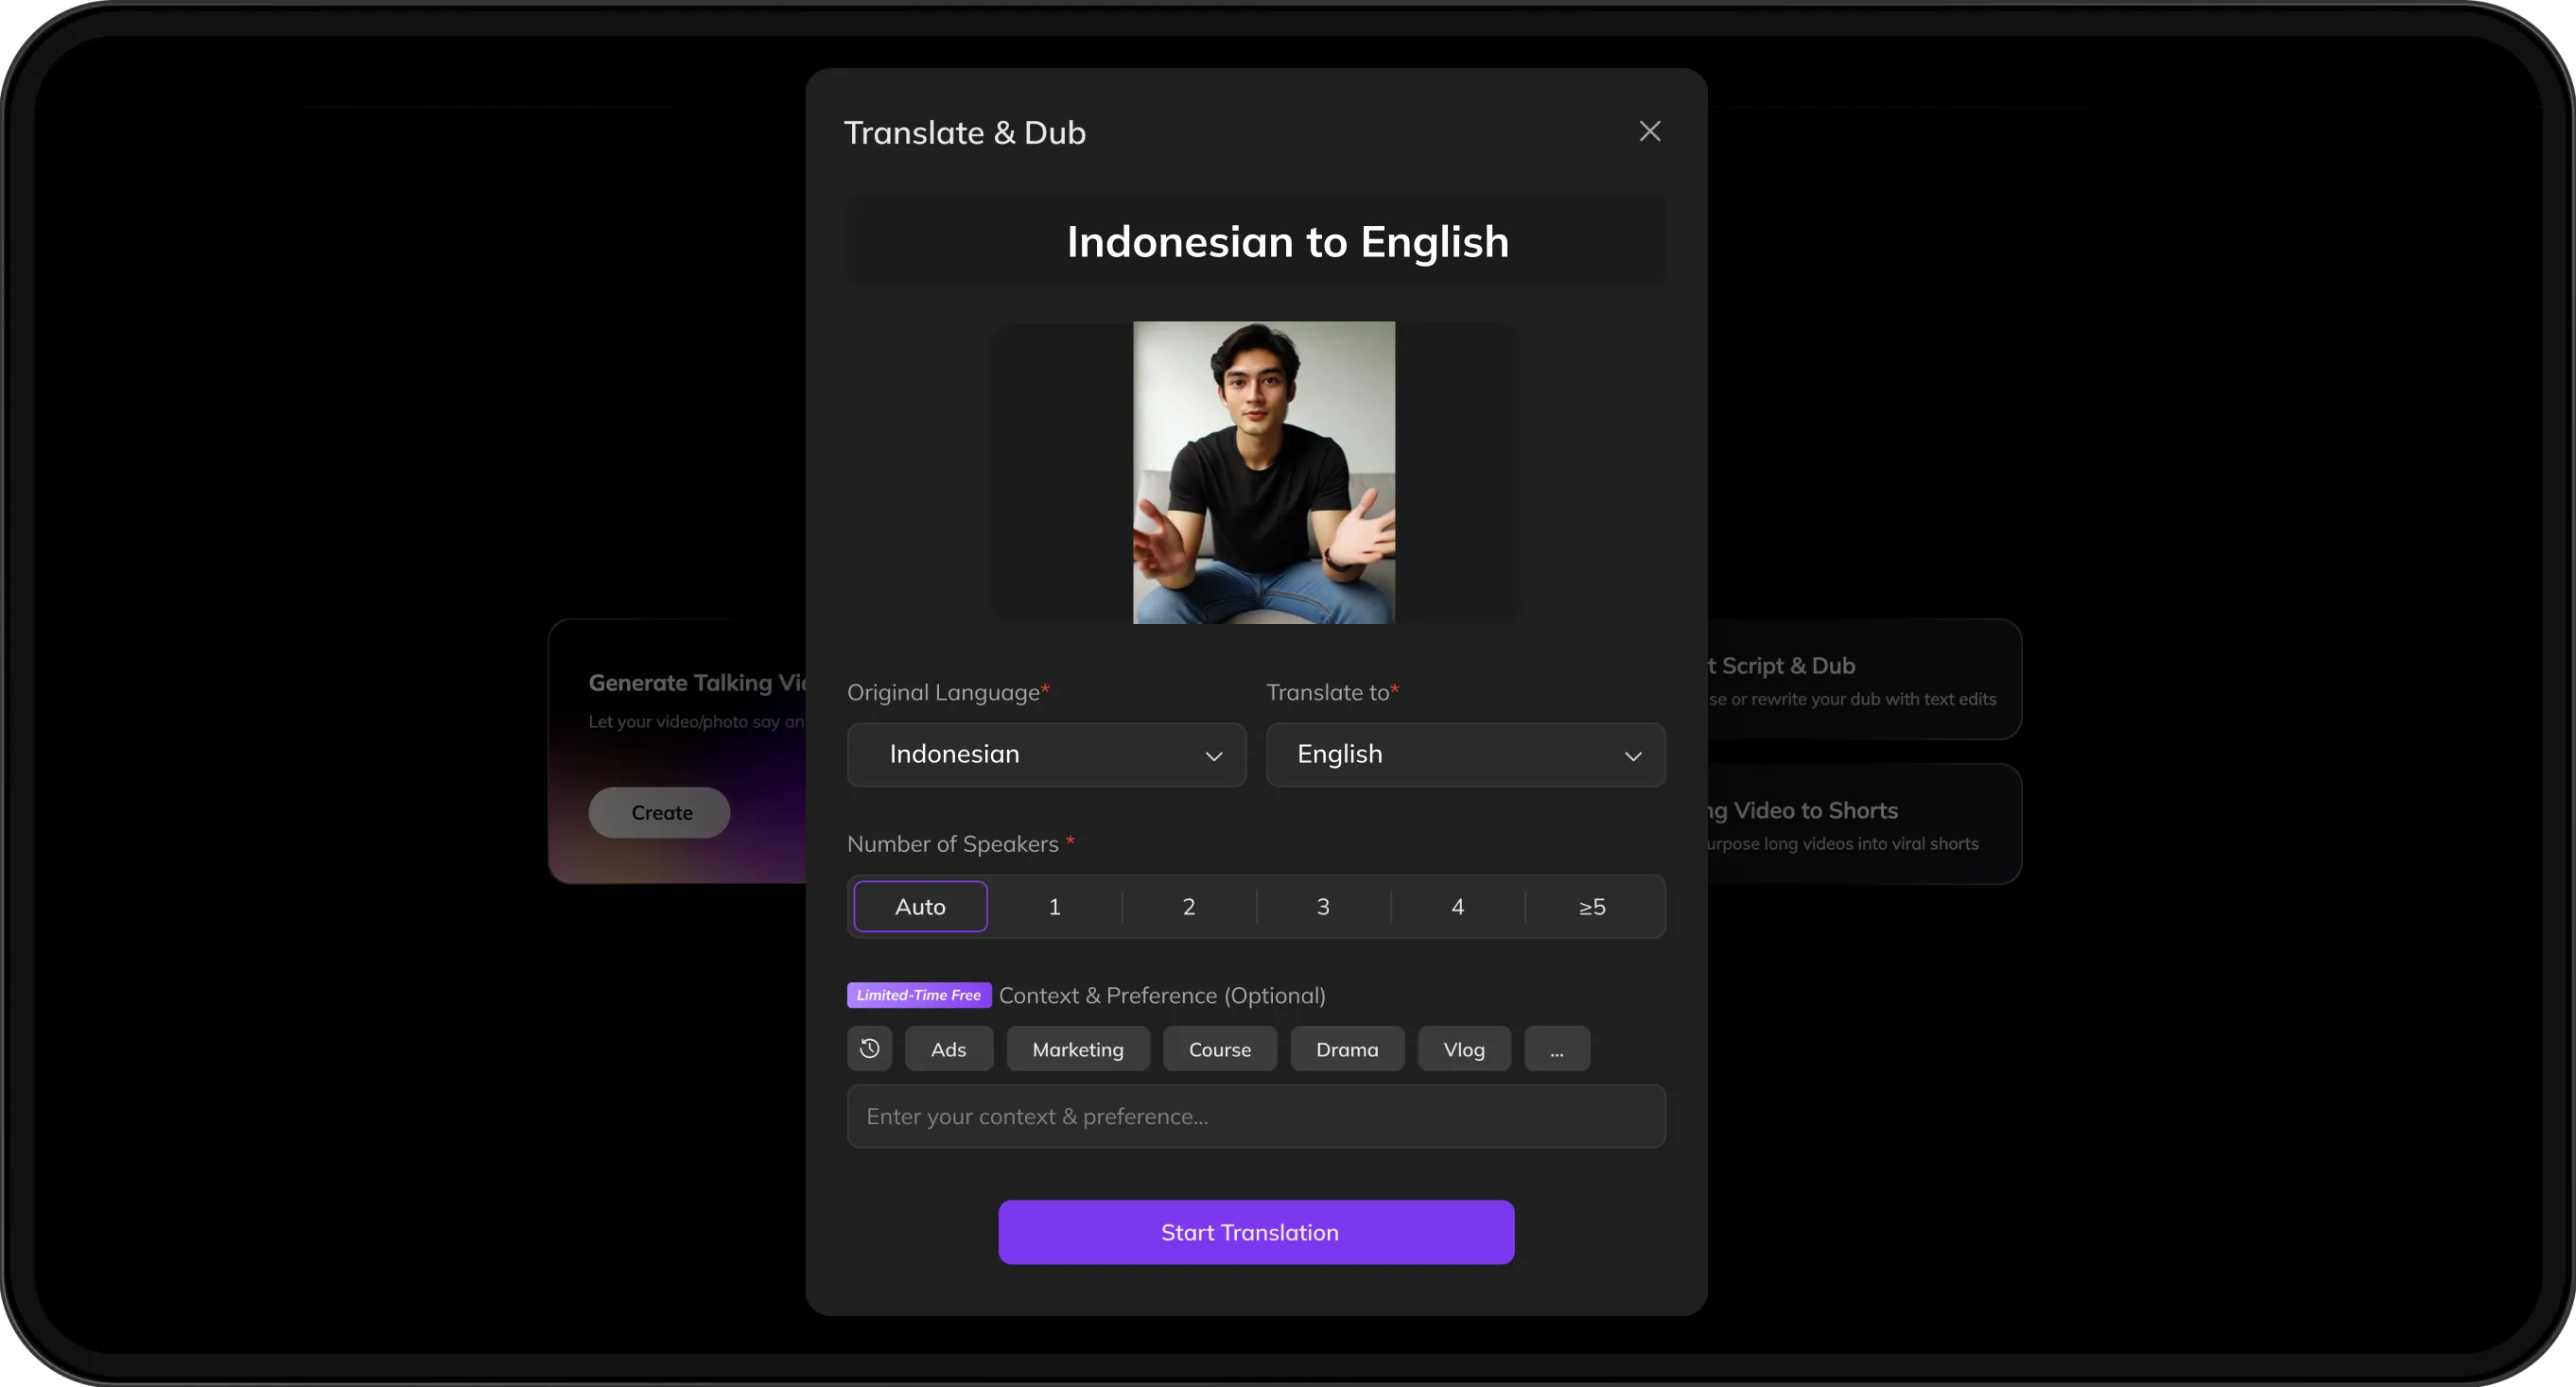The height and width of the screenshot is (1387, 2576).
Task: Click Create on Generate Talking Video card
Action: point(659,812)
